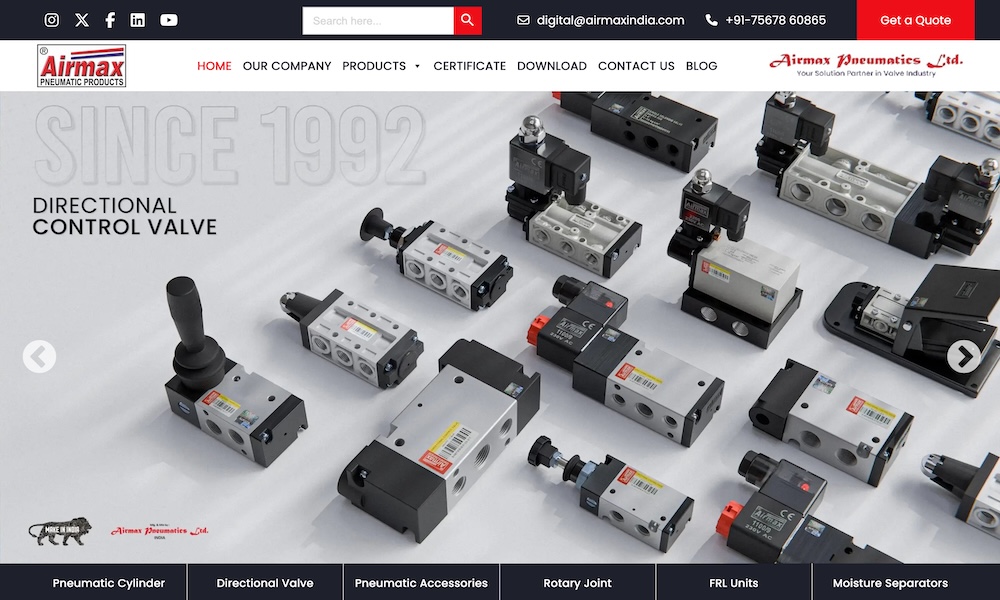The height and width of the screenshot is (600, 1000).
Task: Go back a slide using the left arrow
Action: 38,356
